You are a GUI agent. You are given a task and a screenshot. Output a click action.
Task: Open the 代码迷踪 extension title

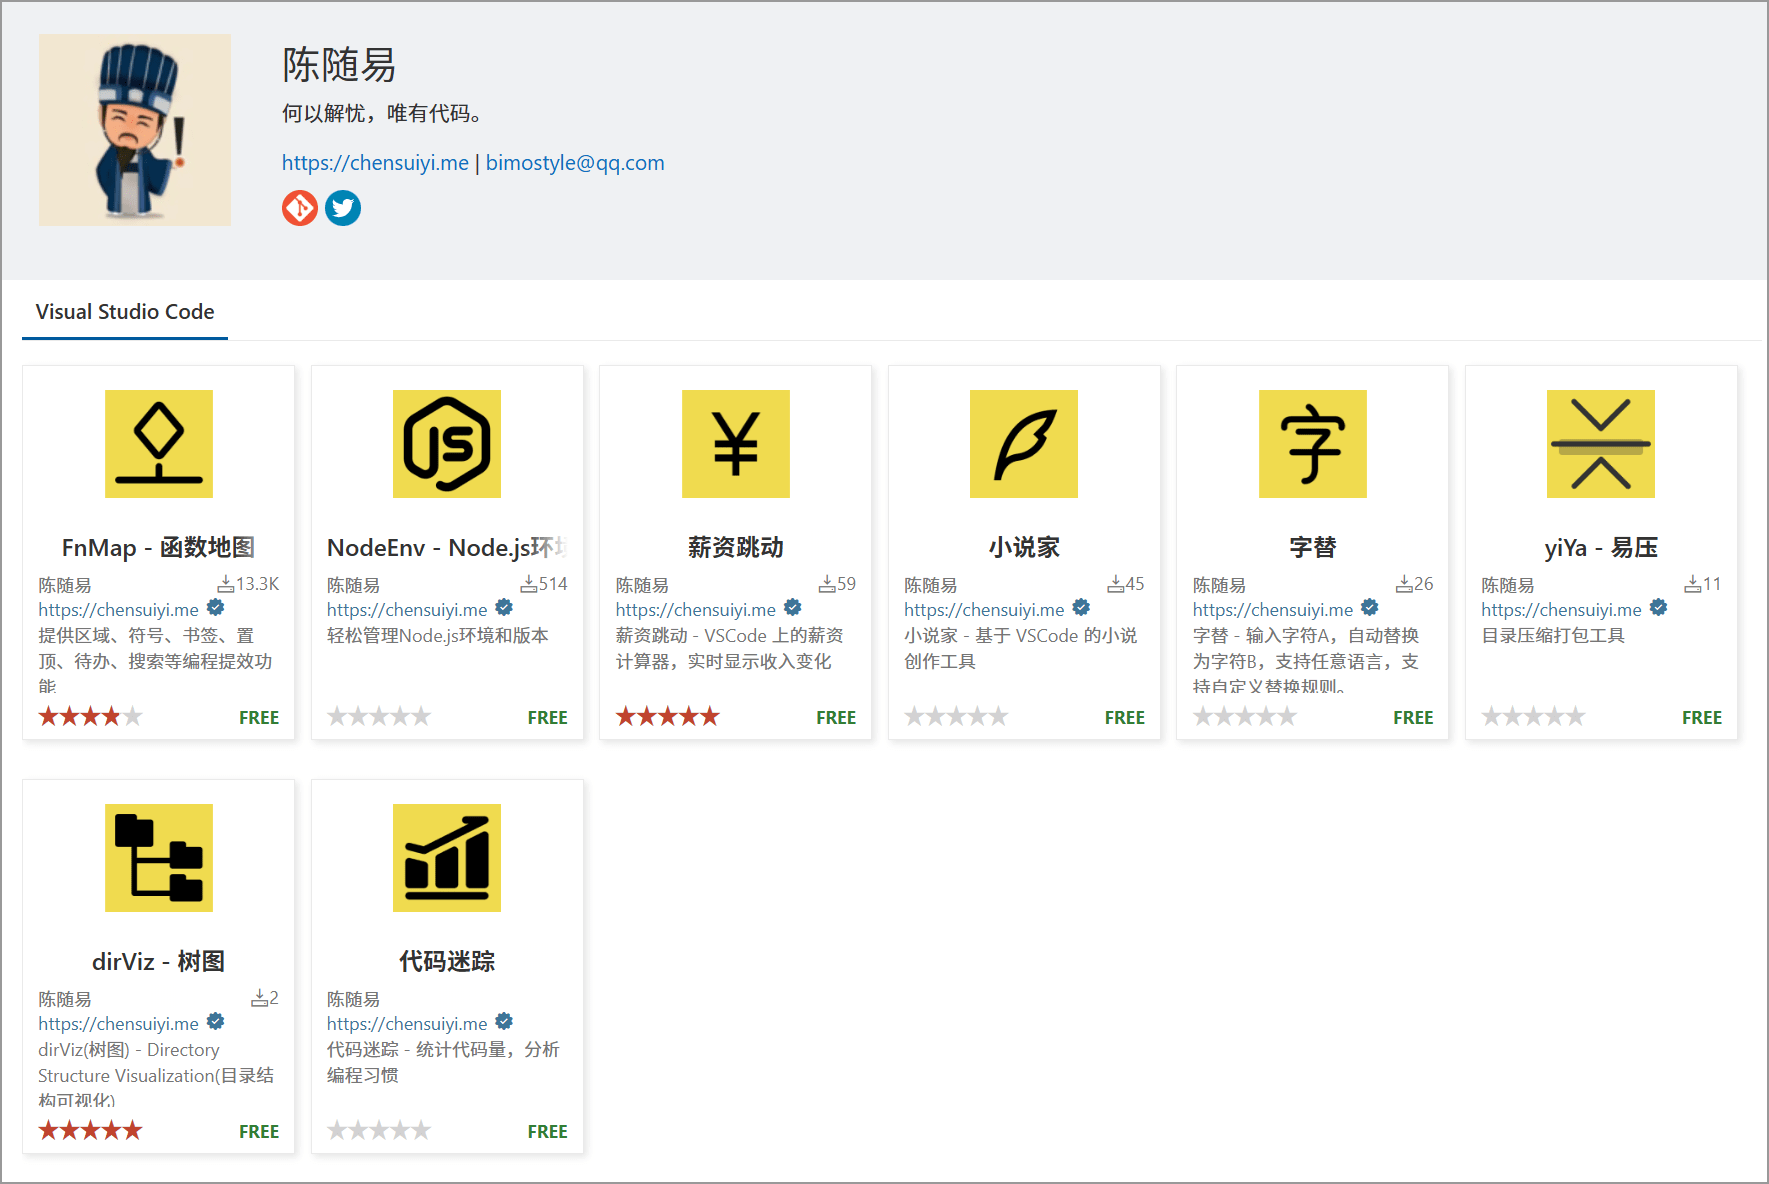(447, 962)
